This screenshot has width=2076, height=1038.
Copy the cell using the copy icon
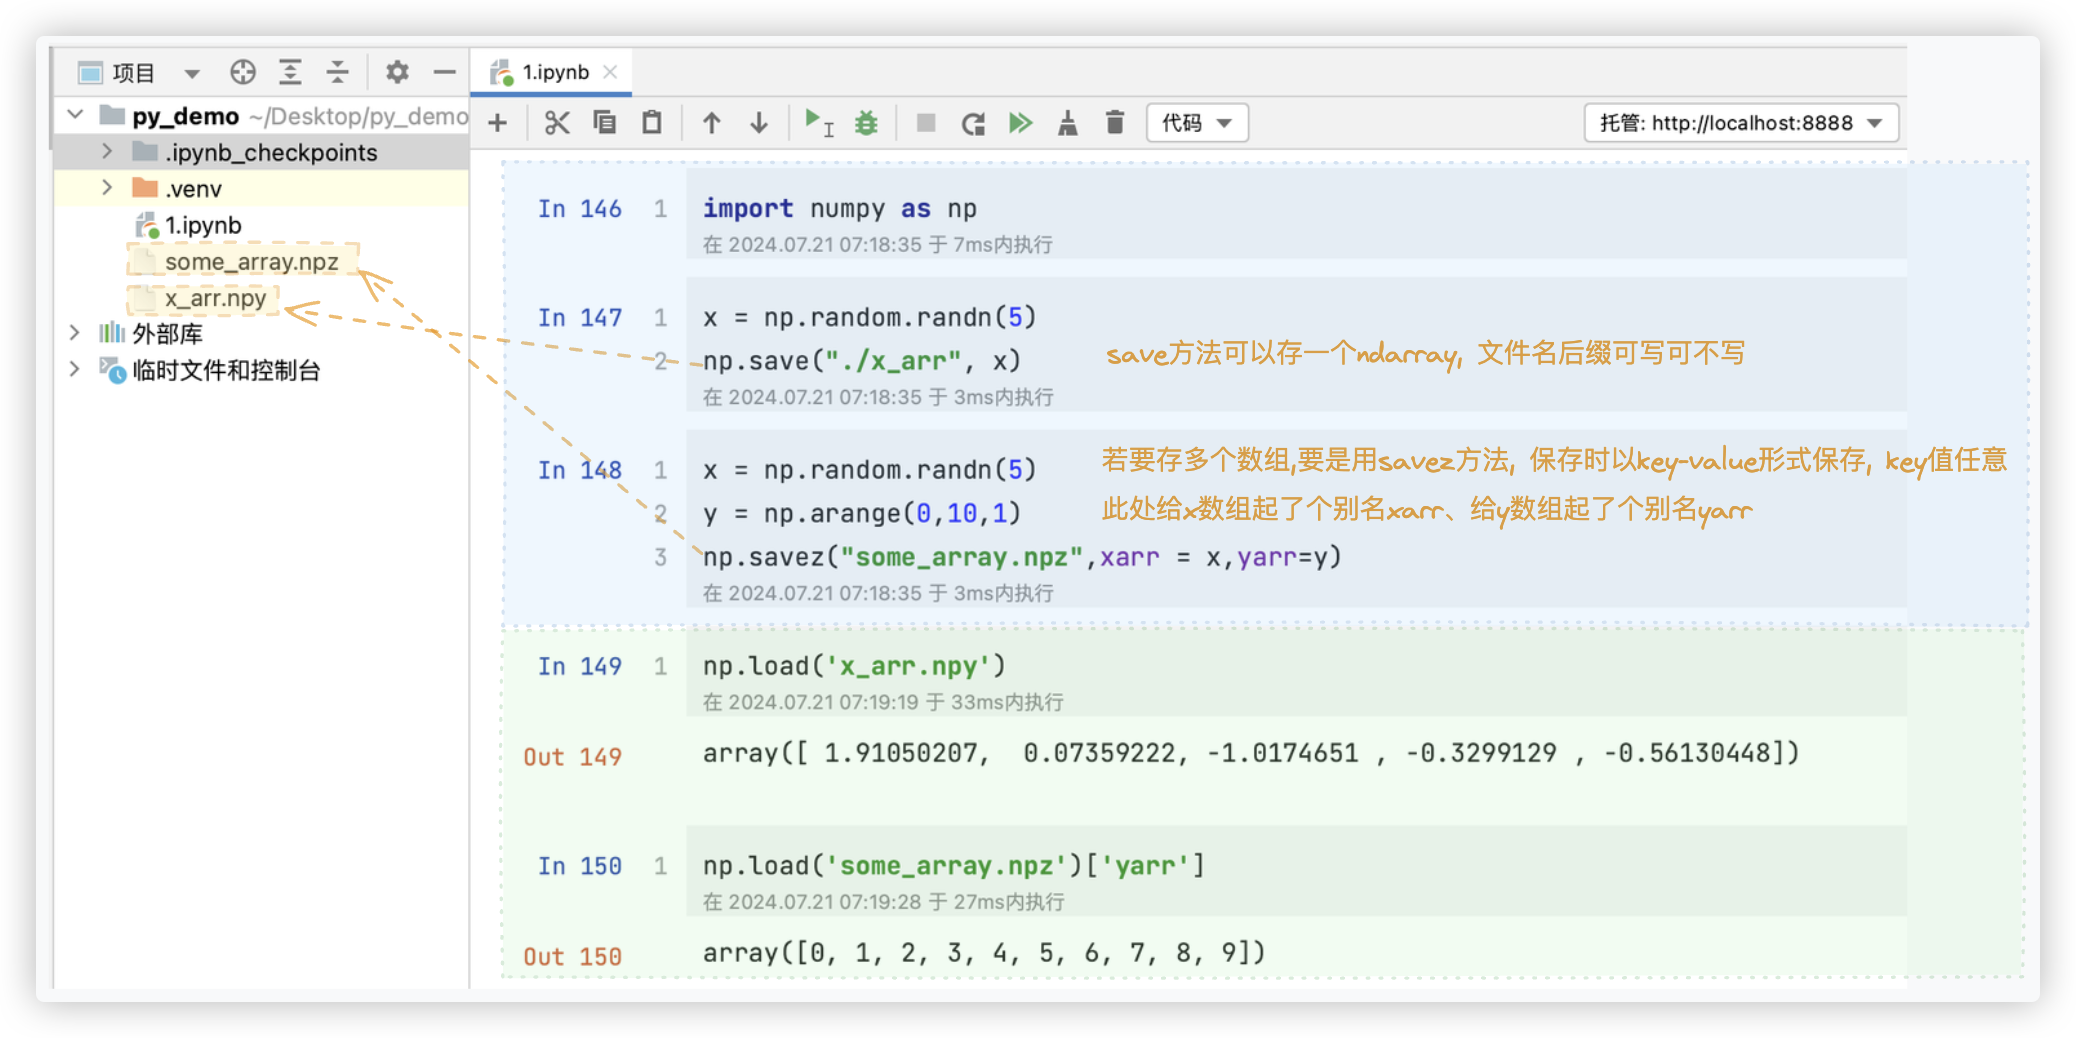pyautogui.click(x=604, y=123)
